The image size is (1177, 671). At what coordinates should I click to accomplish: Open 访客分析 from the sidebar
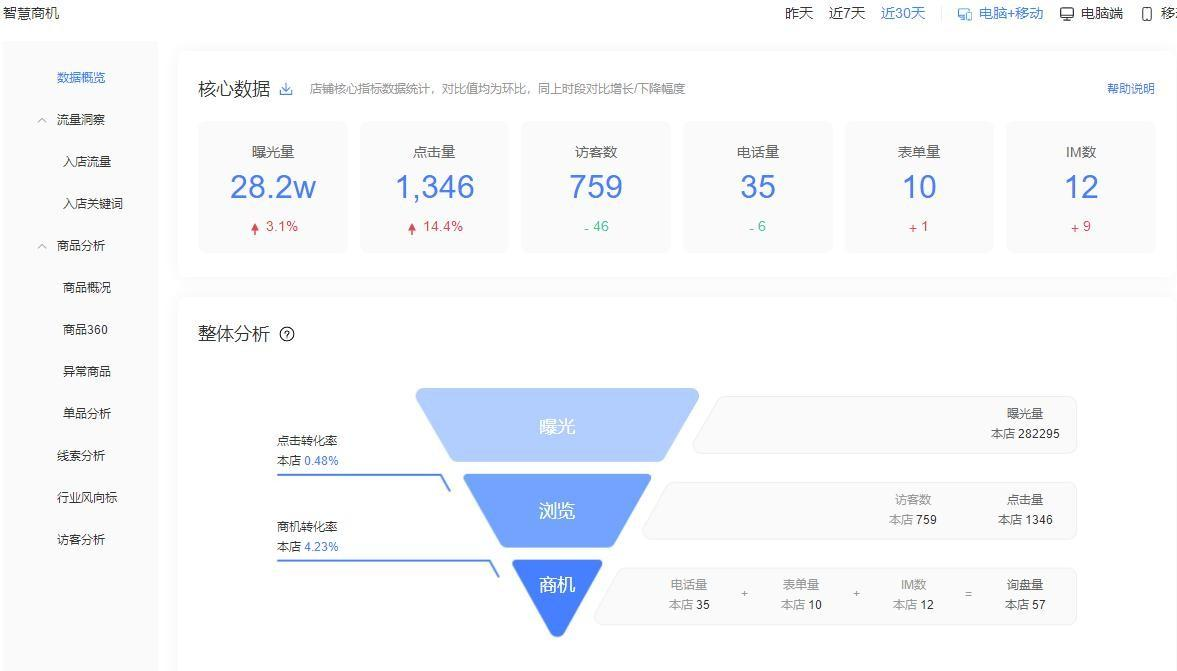pyautogui.click(x=81, y=539)
